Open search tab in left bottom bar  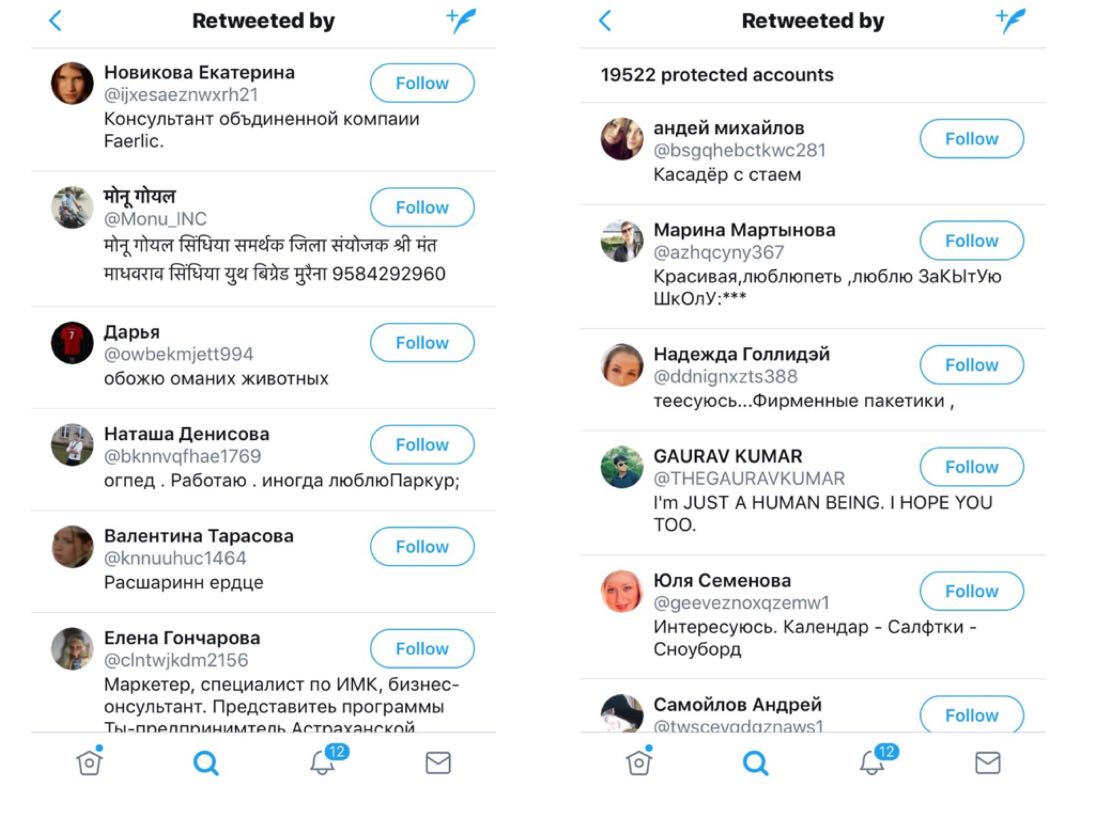click(206, 763)
